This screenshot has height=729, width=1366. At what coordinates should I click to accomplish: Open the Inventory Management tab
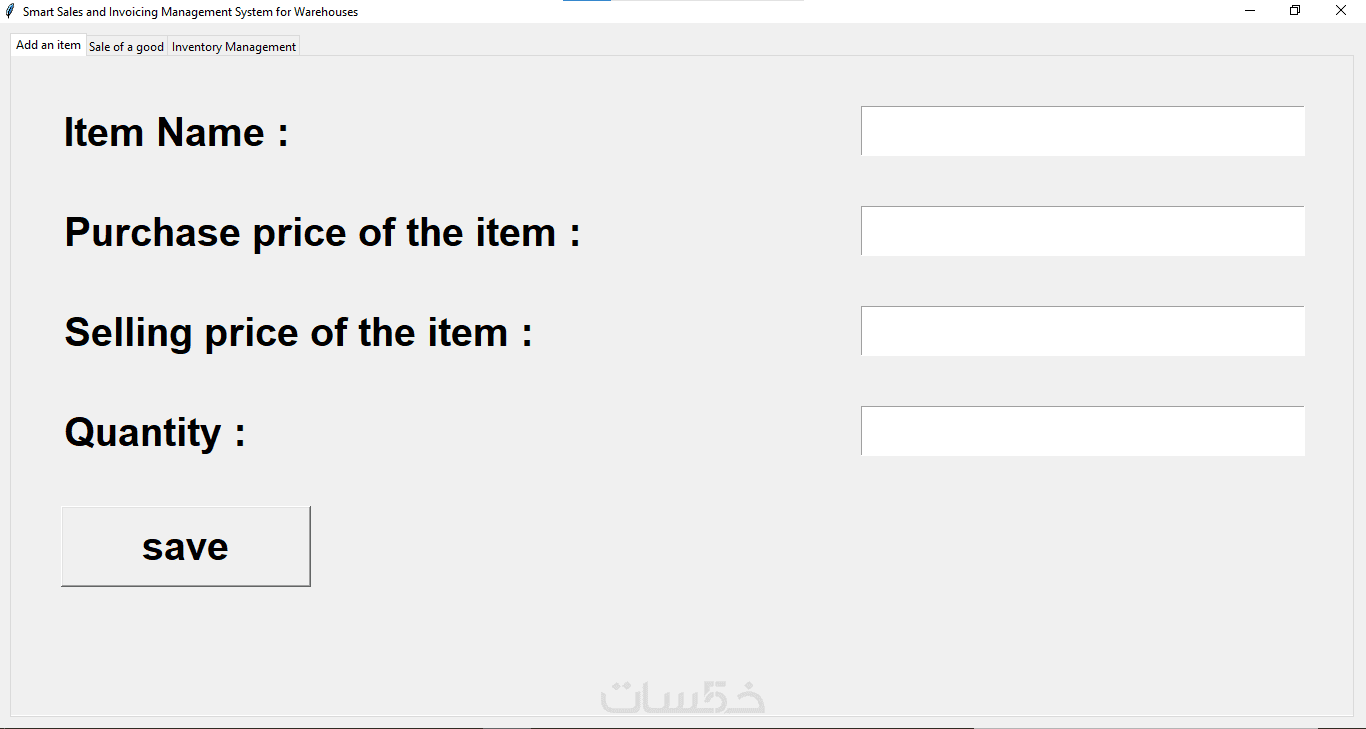[x=234, y=47]
